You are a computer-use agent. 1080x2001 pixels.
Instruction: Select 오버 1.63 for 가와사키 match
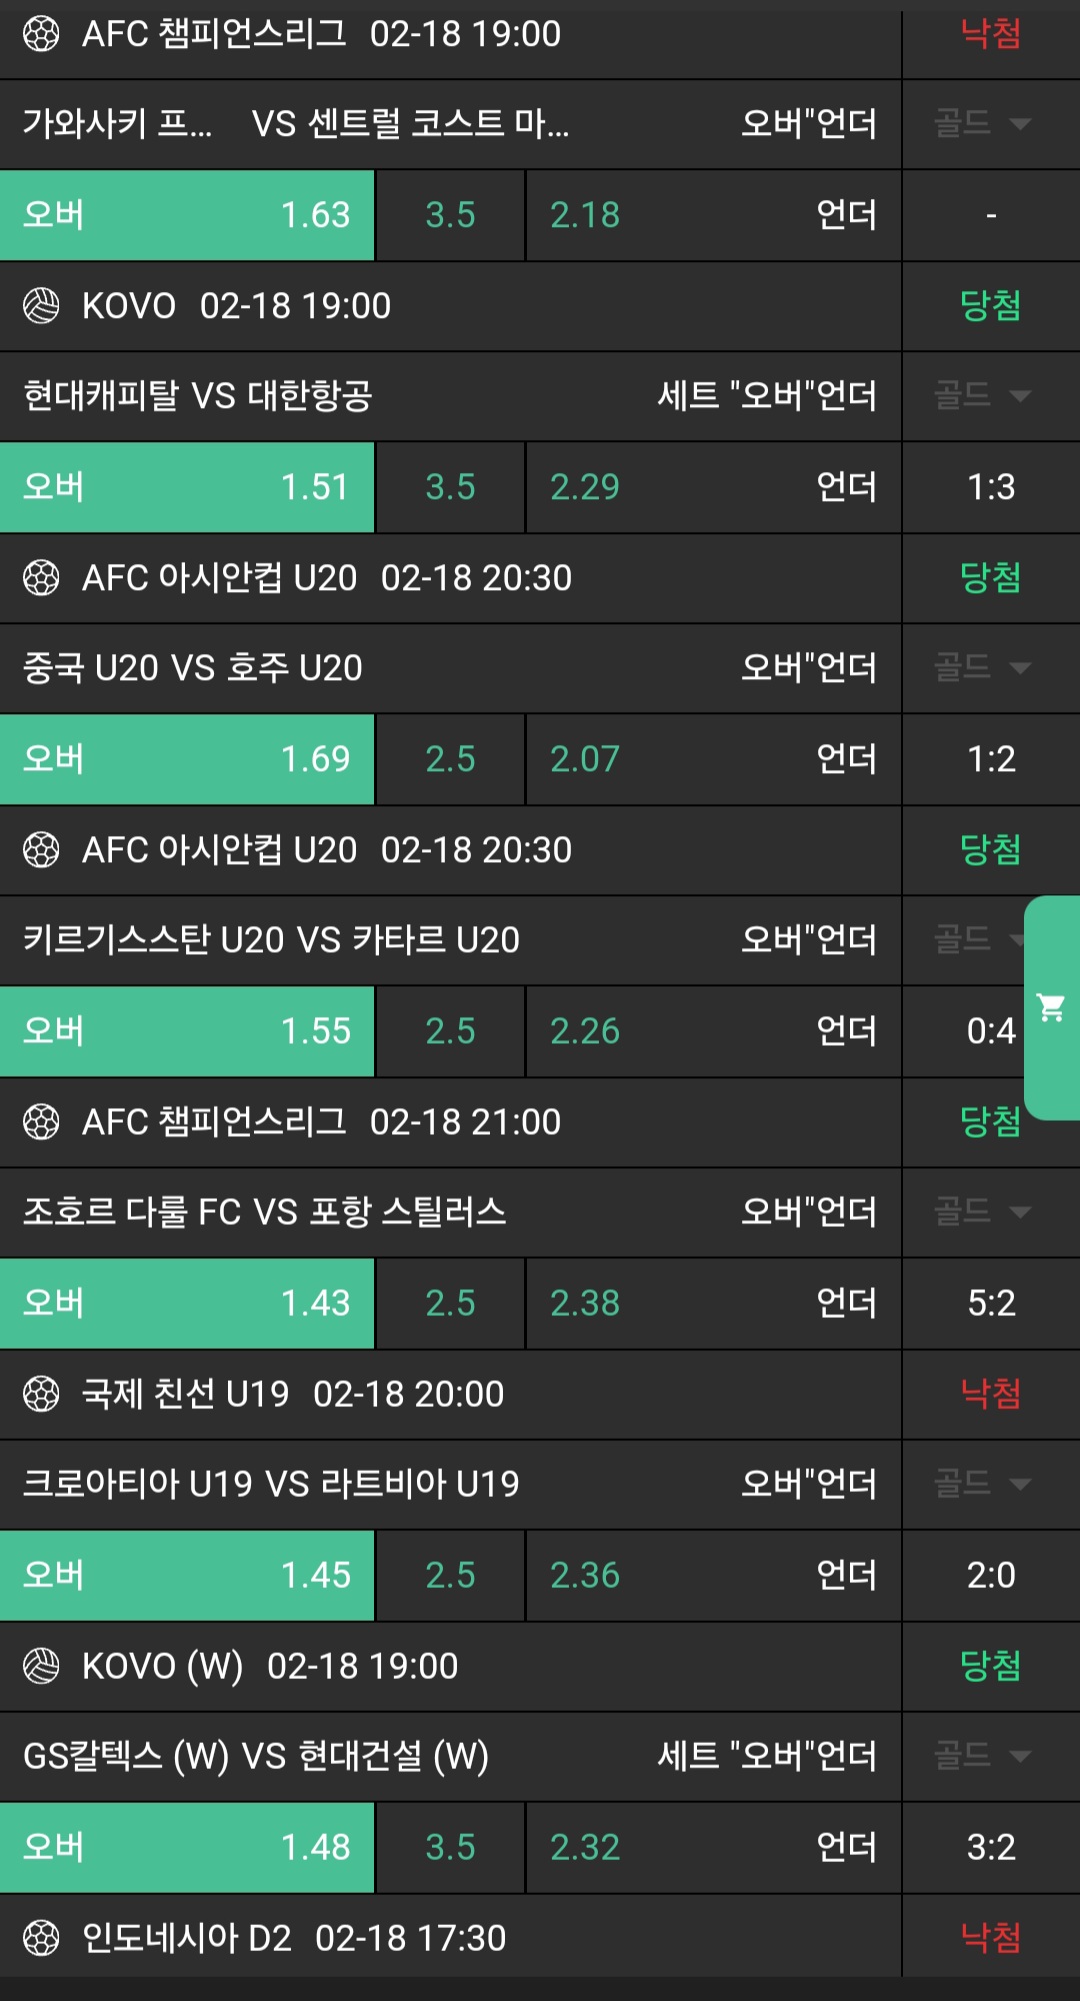pyautogui.click(x=187, y=215)
